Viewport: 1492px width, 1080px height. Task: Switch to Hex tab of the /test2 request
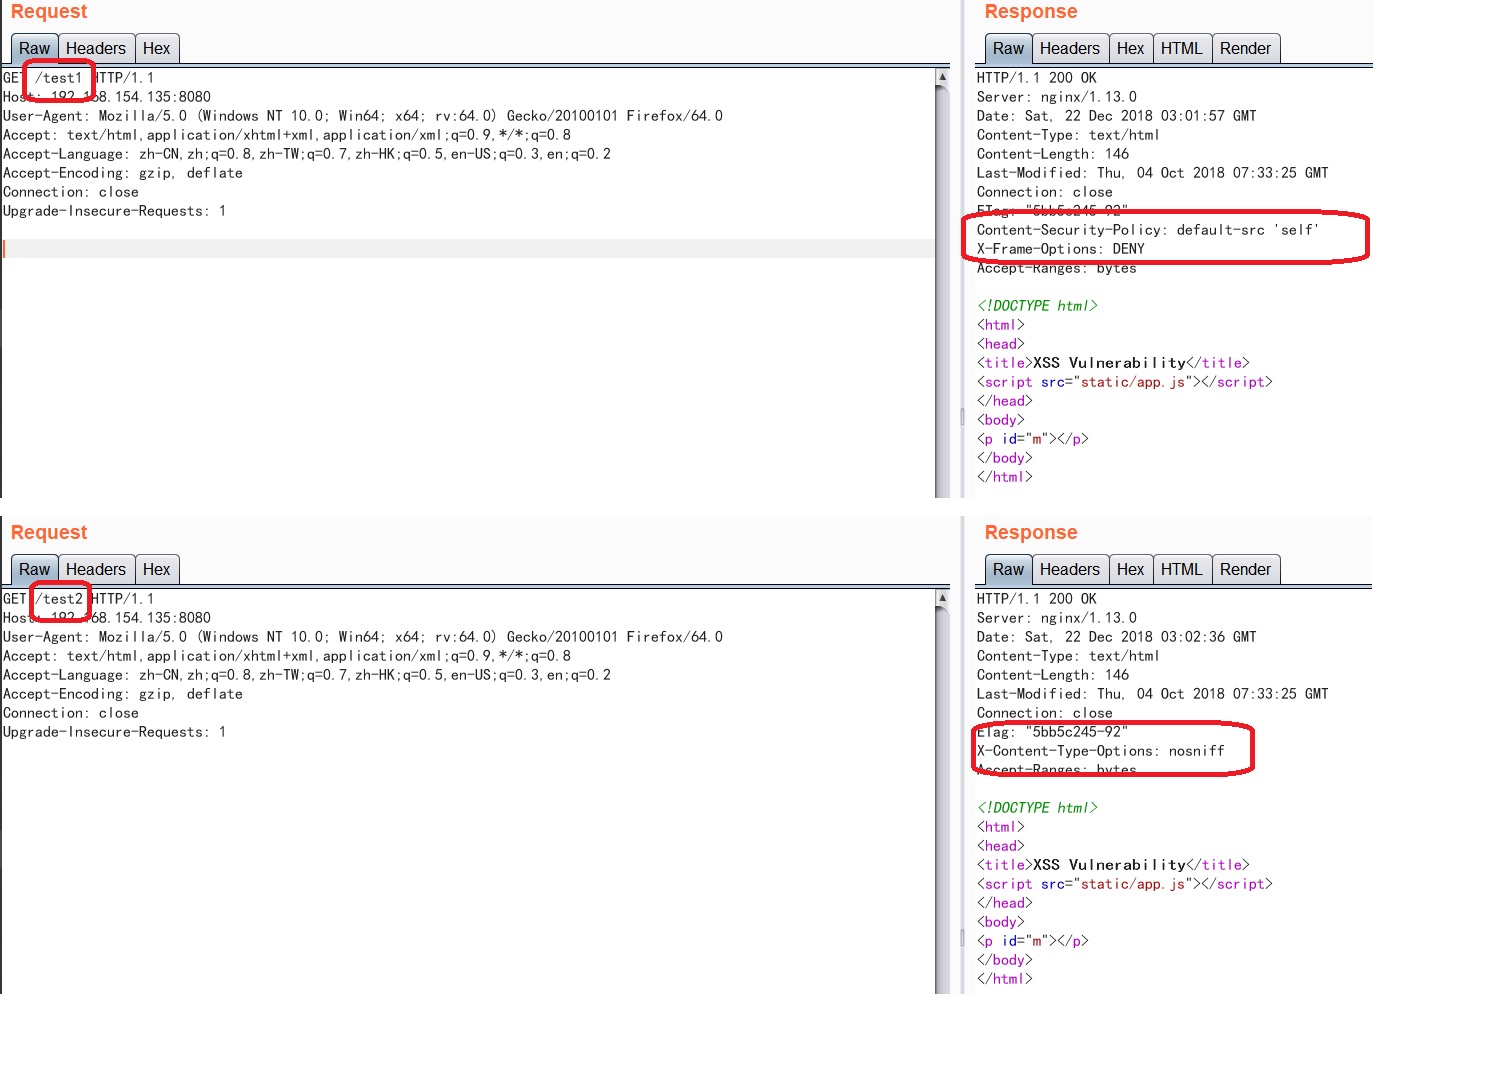(x=156, y=569)
